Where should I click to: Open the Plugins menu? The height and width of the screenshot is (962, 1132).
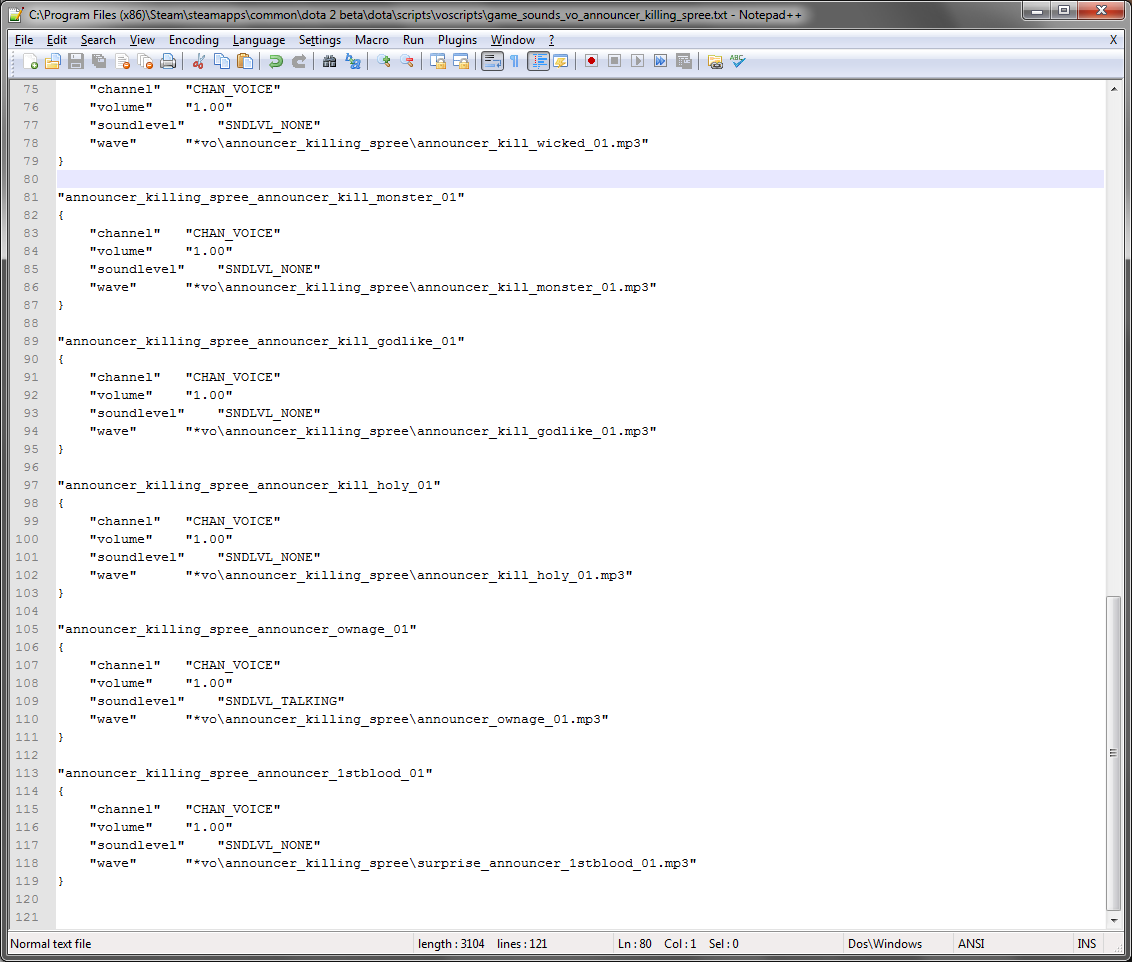point(457,40)
